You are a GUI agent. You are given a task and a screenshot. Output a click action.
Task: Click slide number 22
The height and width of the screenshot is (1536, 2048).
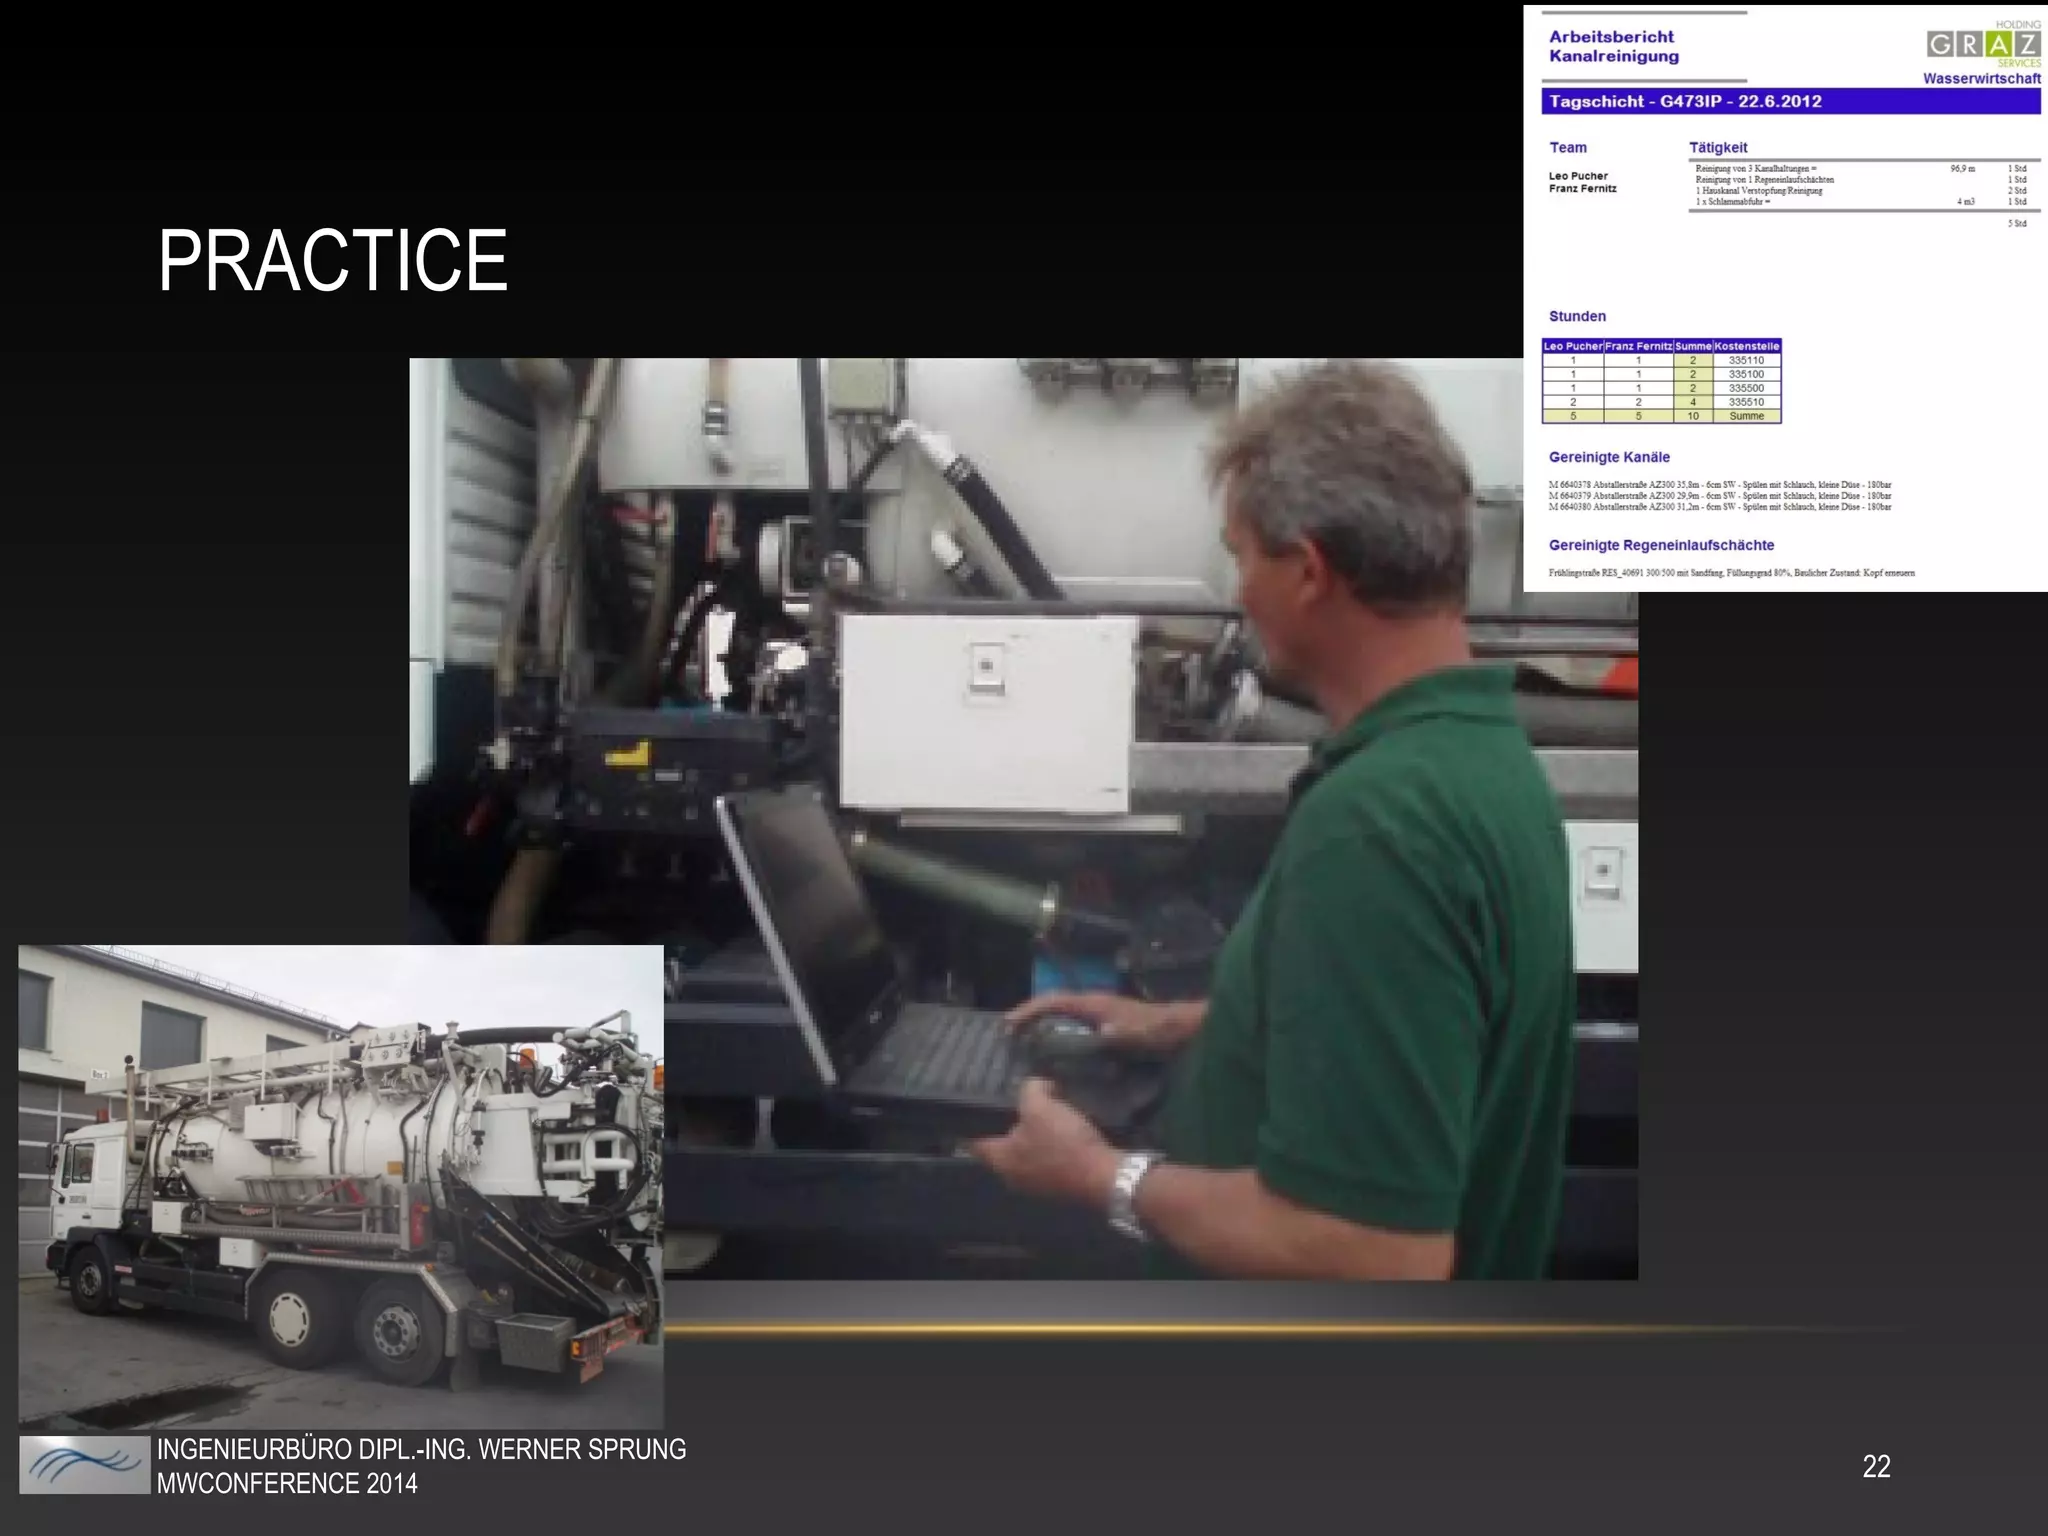tap(1876, 1466)
